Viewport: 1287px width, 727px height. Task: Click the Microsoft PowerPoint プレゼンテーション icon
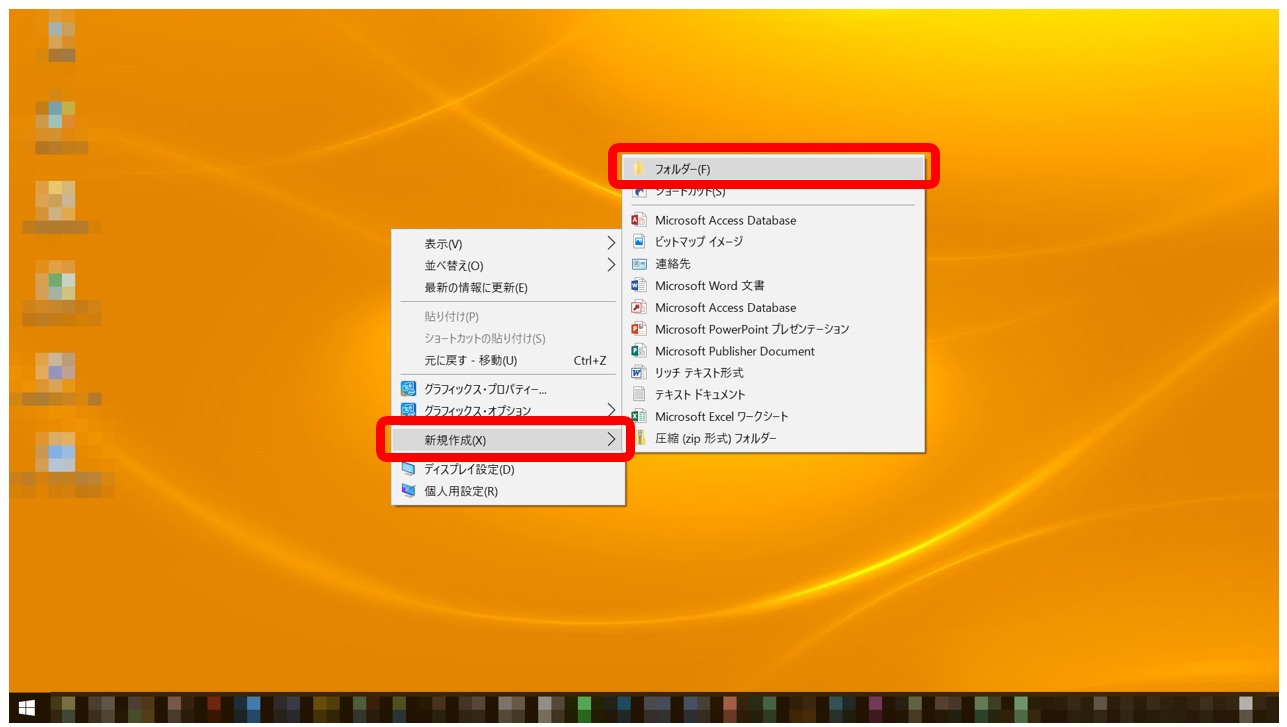[x=639, y=329]
